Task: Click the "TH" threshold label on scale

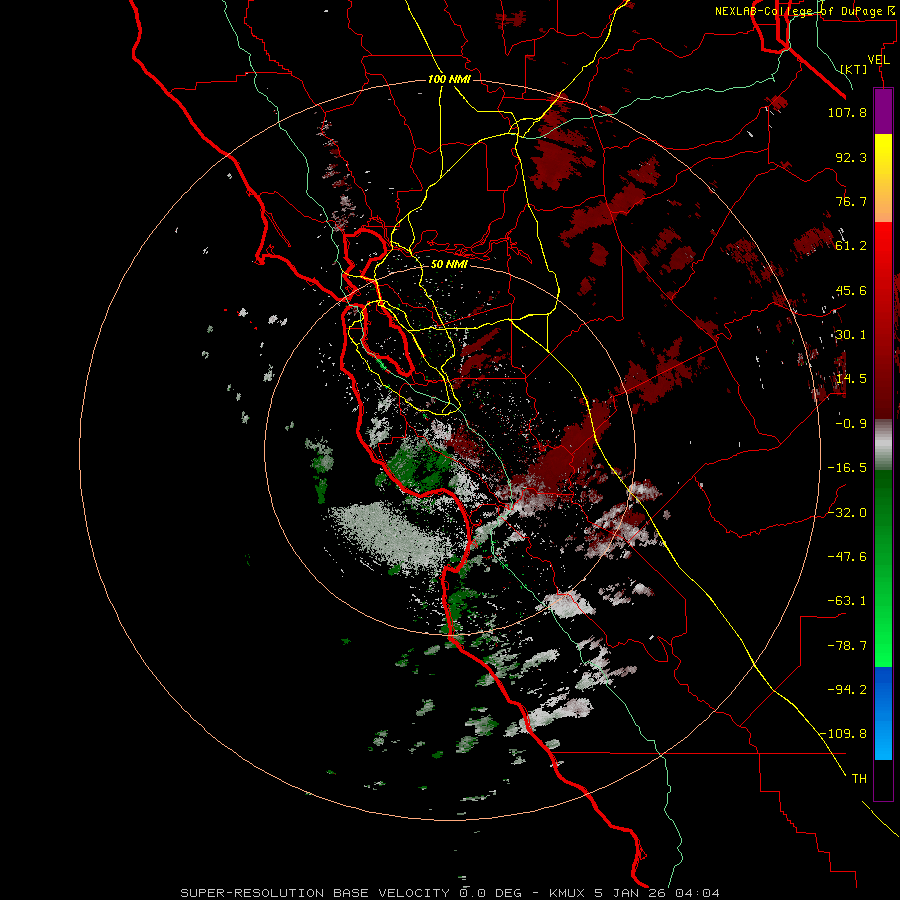Action: (859, 779)
